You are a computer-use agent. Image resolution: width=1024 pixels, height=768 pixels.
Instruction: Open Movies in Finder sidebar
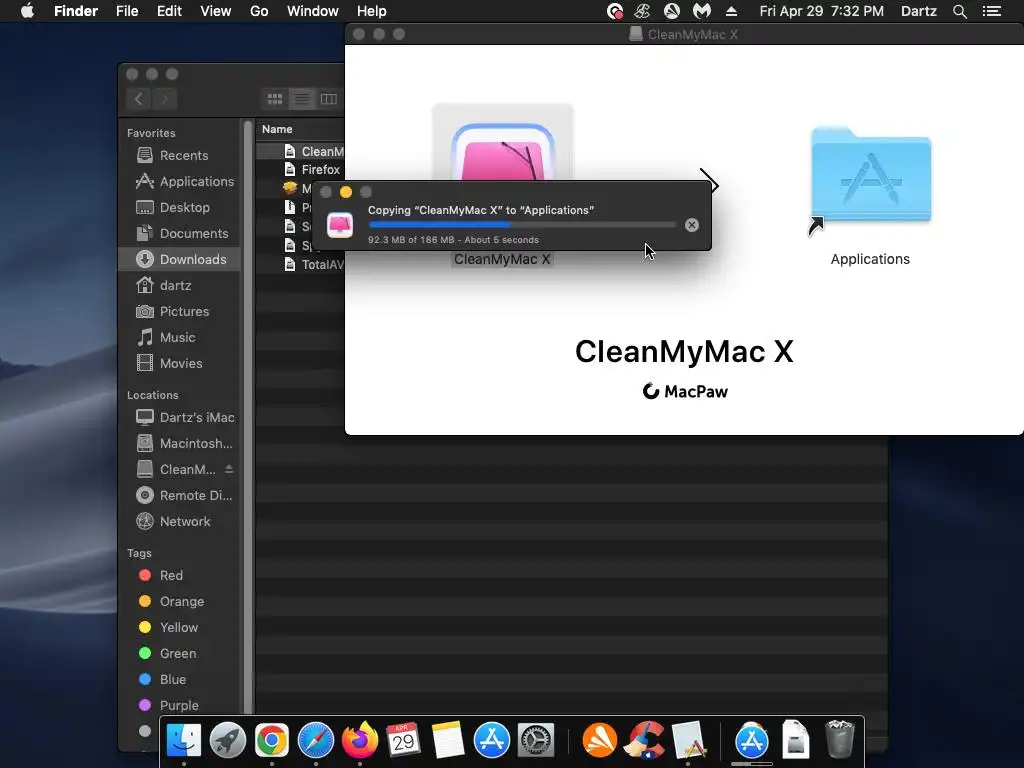pos(179,364)
